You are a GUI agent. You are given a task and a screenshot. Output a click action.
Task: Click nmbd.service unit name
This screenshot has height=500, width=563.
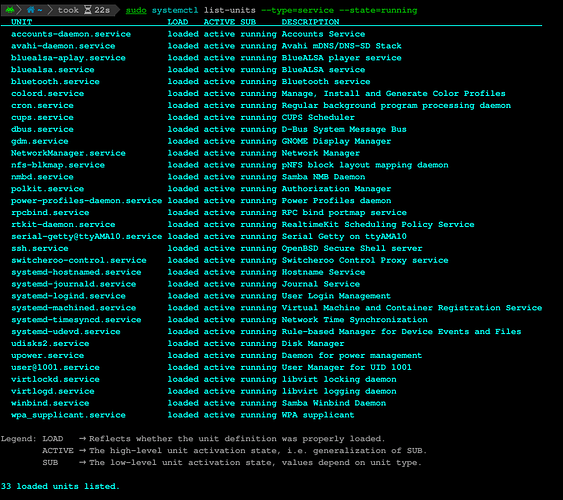tap(42, 177)
